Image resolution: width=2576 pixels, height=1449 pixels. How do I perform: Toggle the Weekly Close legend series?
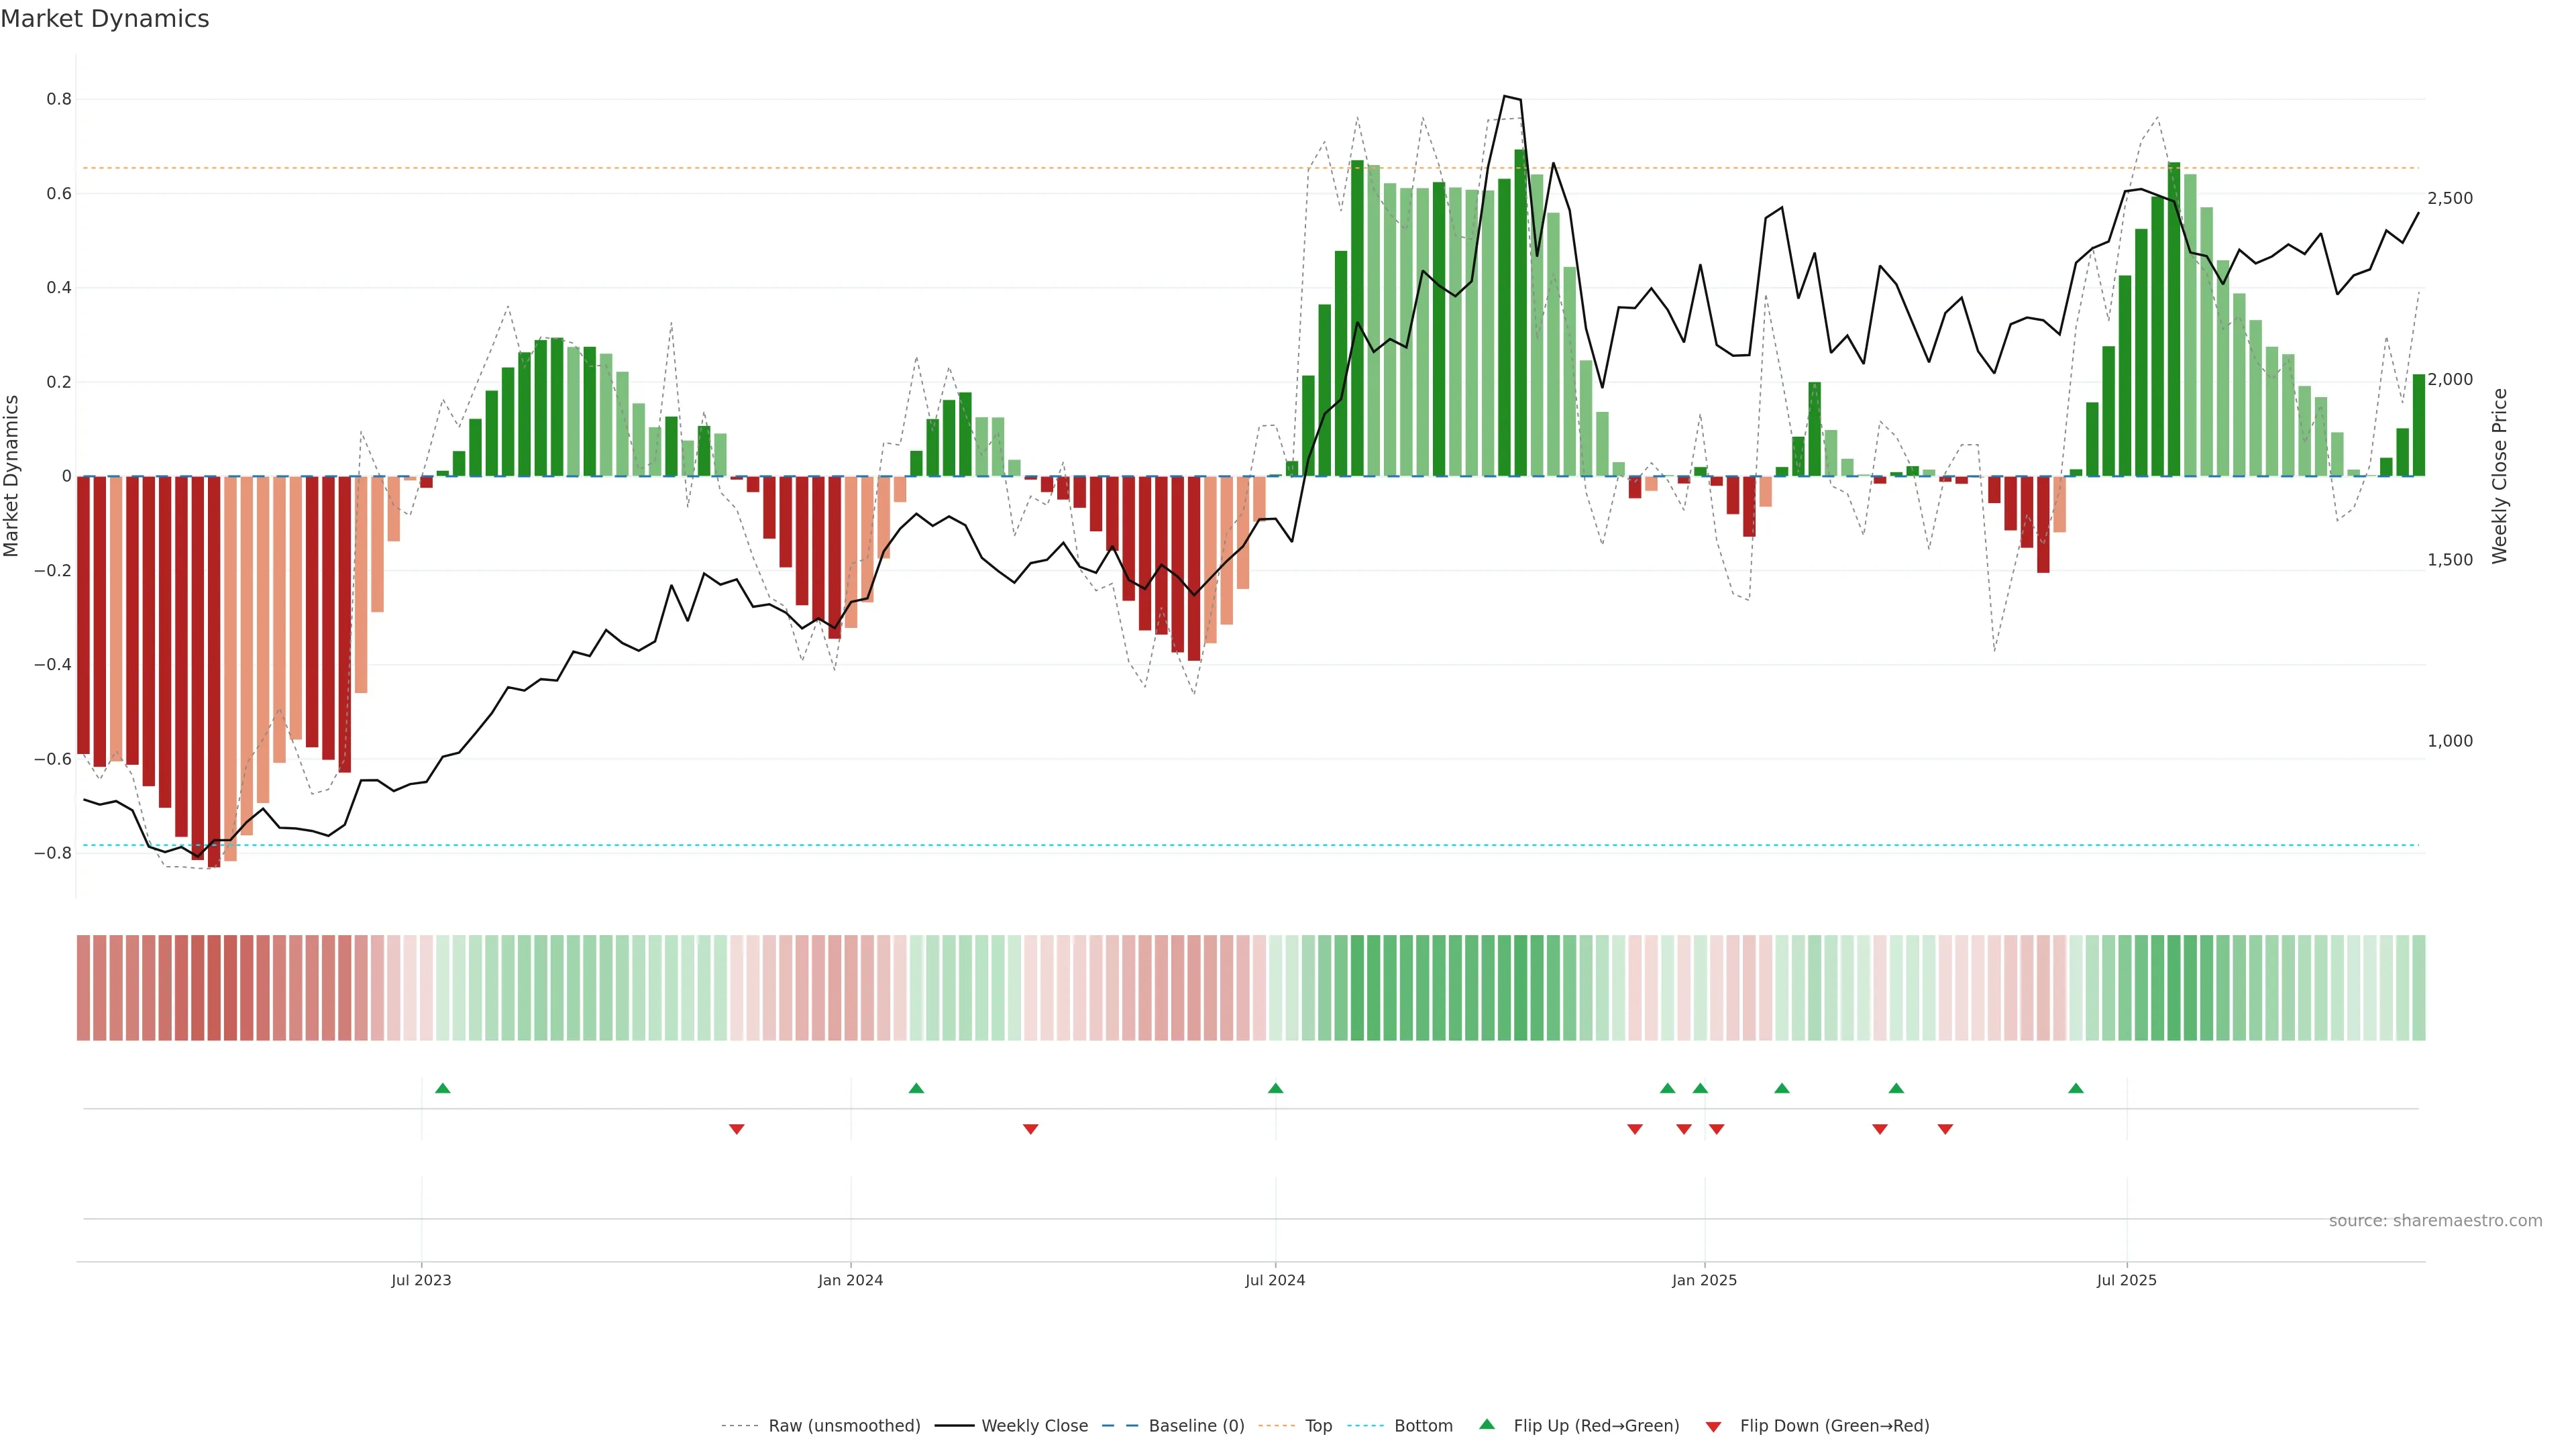click(x=1034, y=1426)
